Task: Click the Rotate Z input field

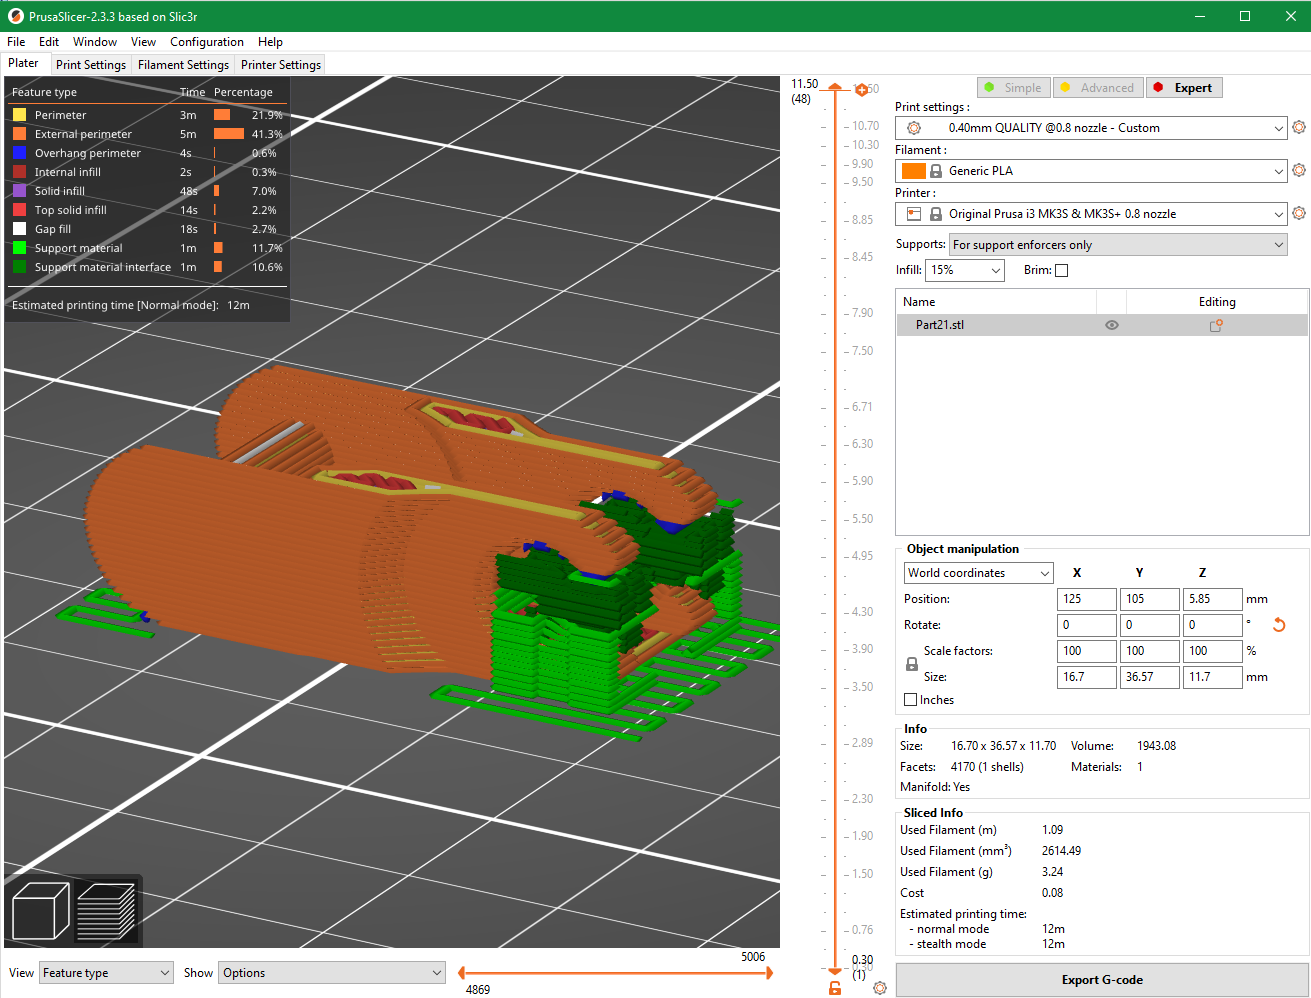Action: (1212, 625)
